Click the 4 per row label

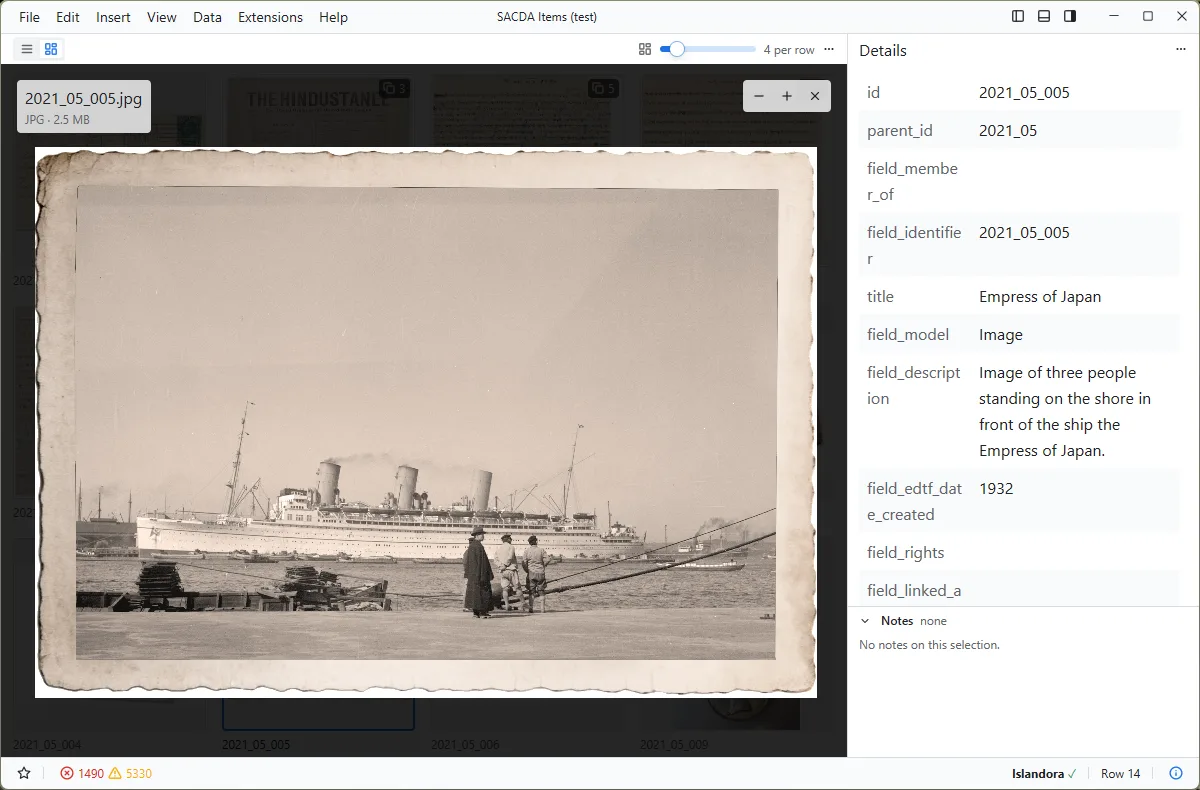[789, 50]
